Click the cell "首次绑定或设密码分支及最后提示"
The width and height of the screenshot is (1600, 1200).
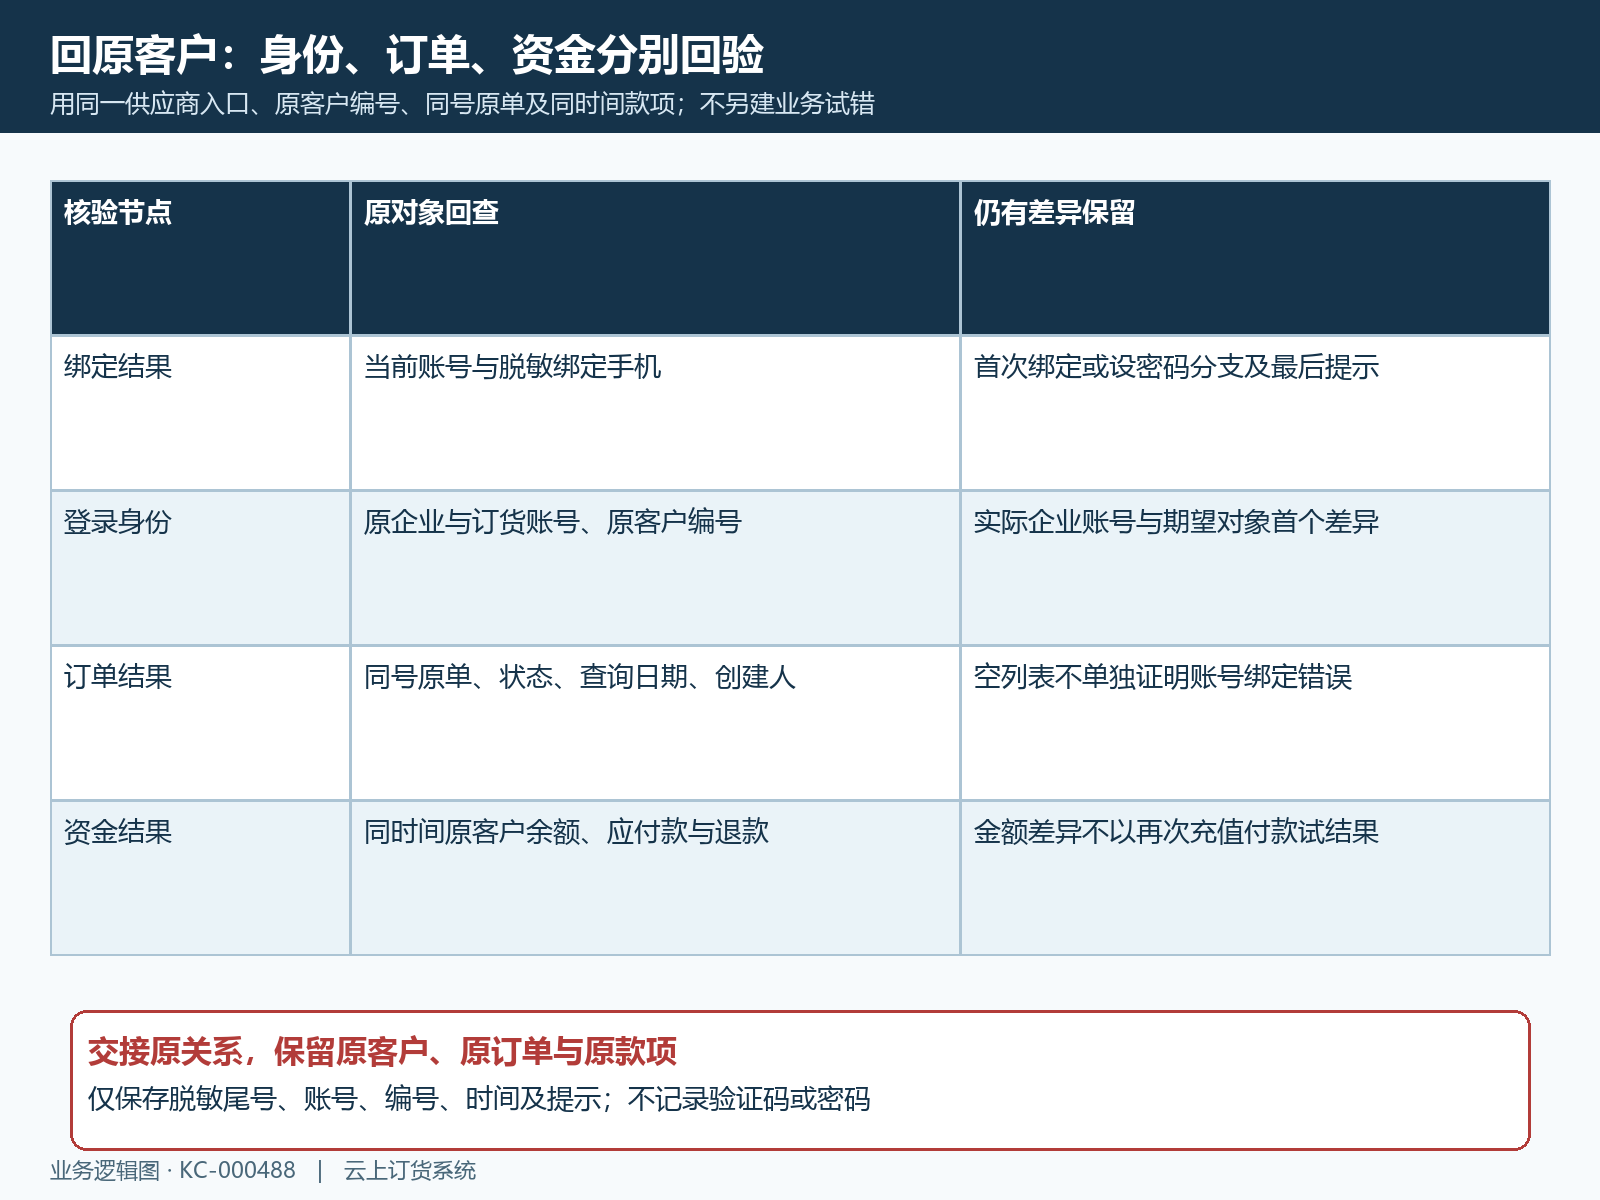[x=1255, y=413]
